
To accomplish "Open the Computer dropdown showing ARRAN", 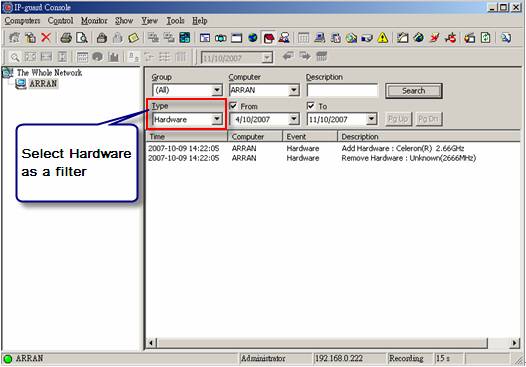I will tap(294, 90).
